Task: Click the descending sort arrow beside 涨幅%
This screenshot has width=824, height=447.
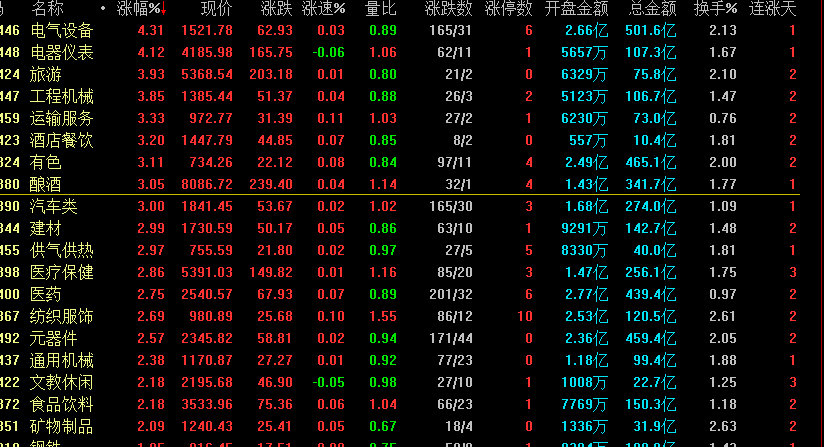Action: (x=165, y=10)
